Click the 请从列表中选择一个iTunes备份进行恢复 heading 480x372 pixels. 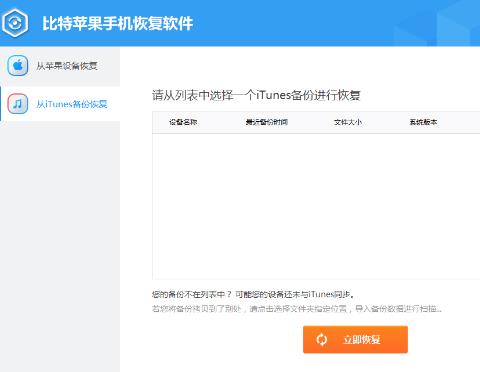256,95
